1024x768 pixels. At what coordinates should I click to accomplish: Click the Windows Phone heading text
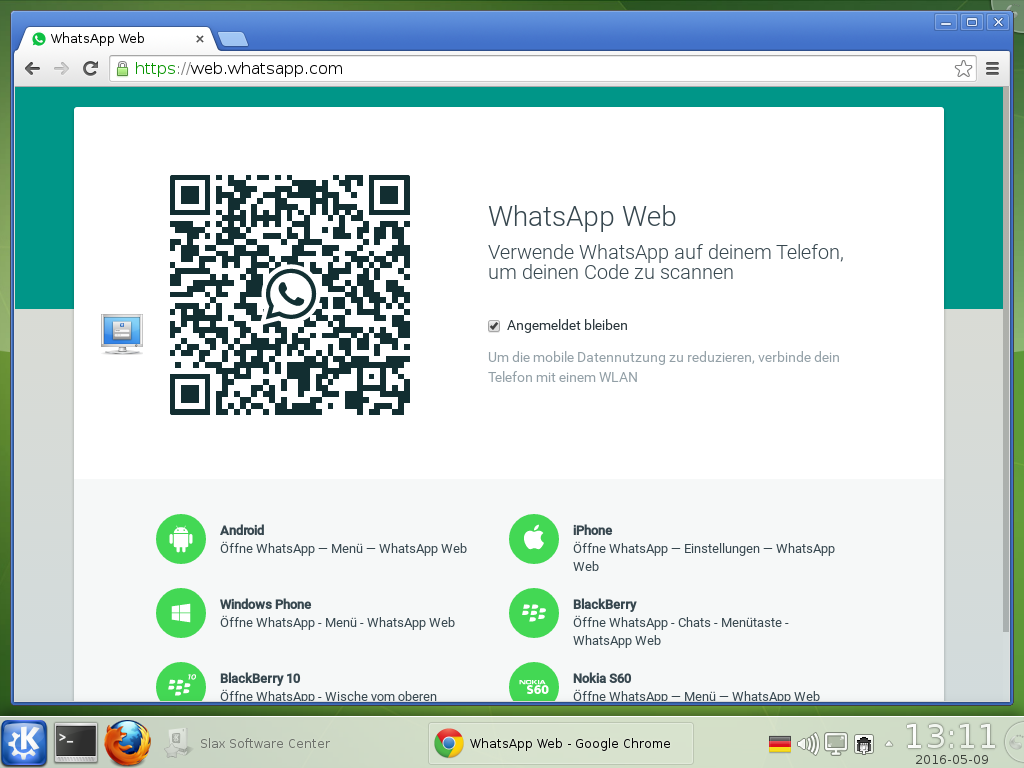click(265, 604)
